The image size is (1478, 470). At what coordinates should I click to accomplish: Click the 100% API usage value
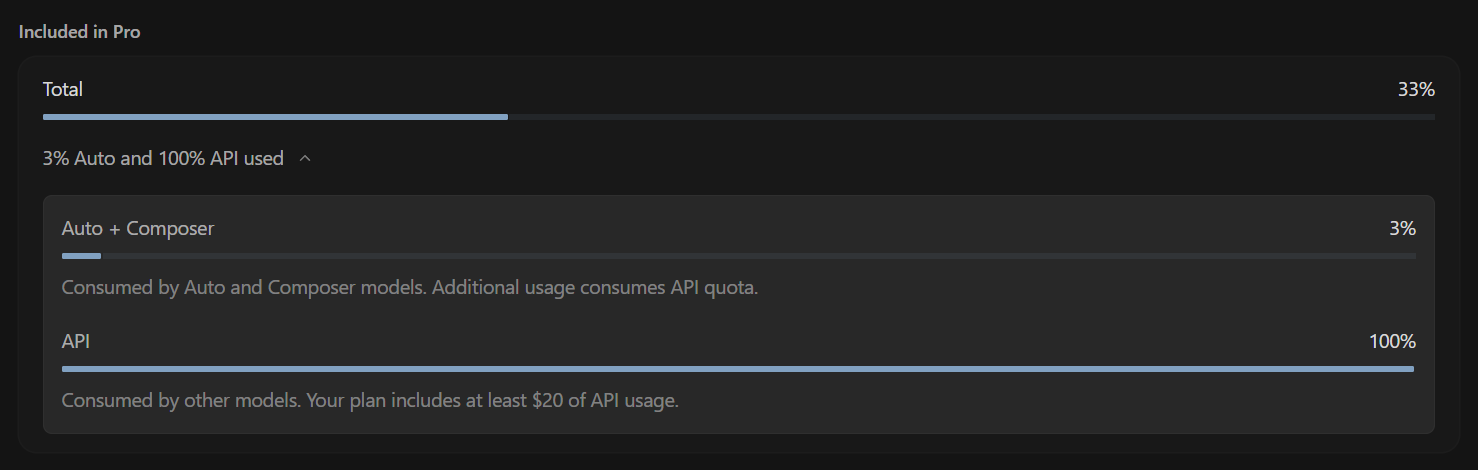tap(1392, 341)
